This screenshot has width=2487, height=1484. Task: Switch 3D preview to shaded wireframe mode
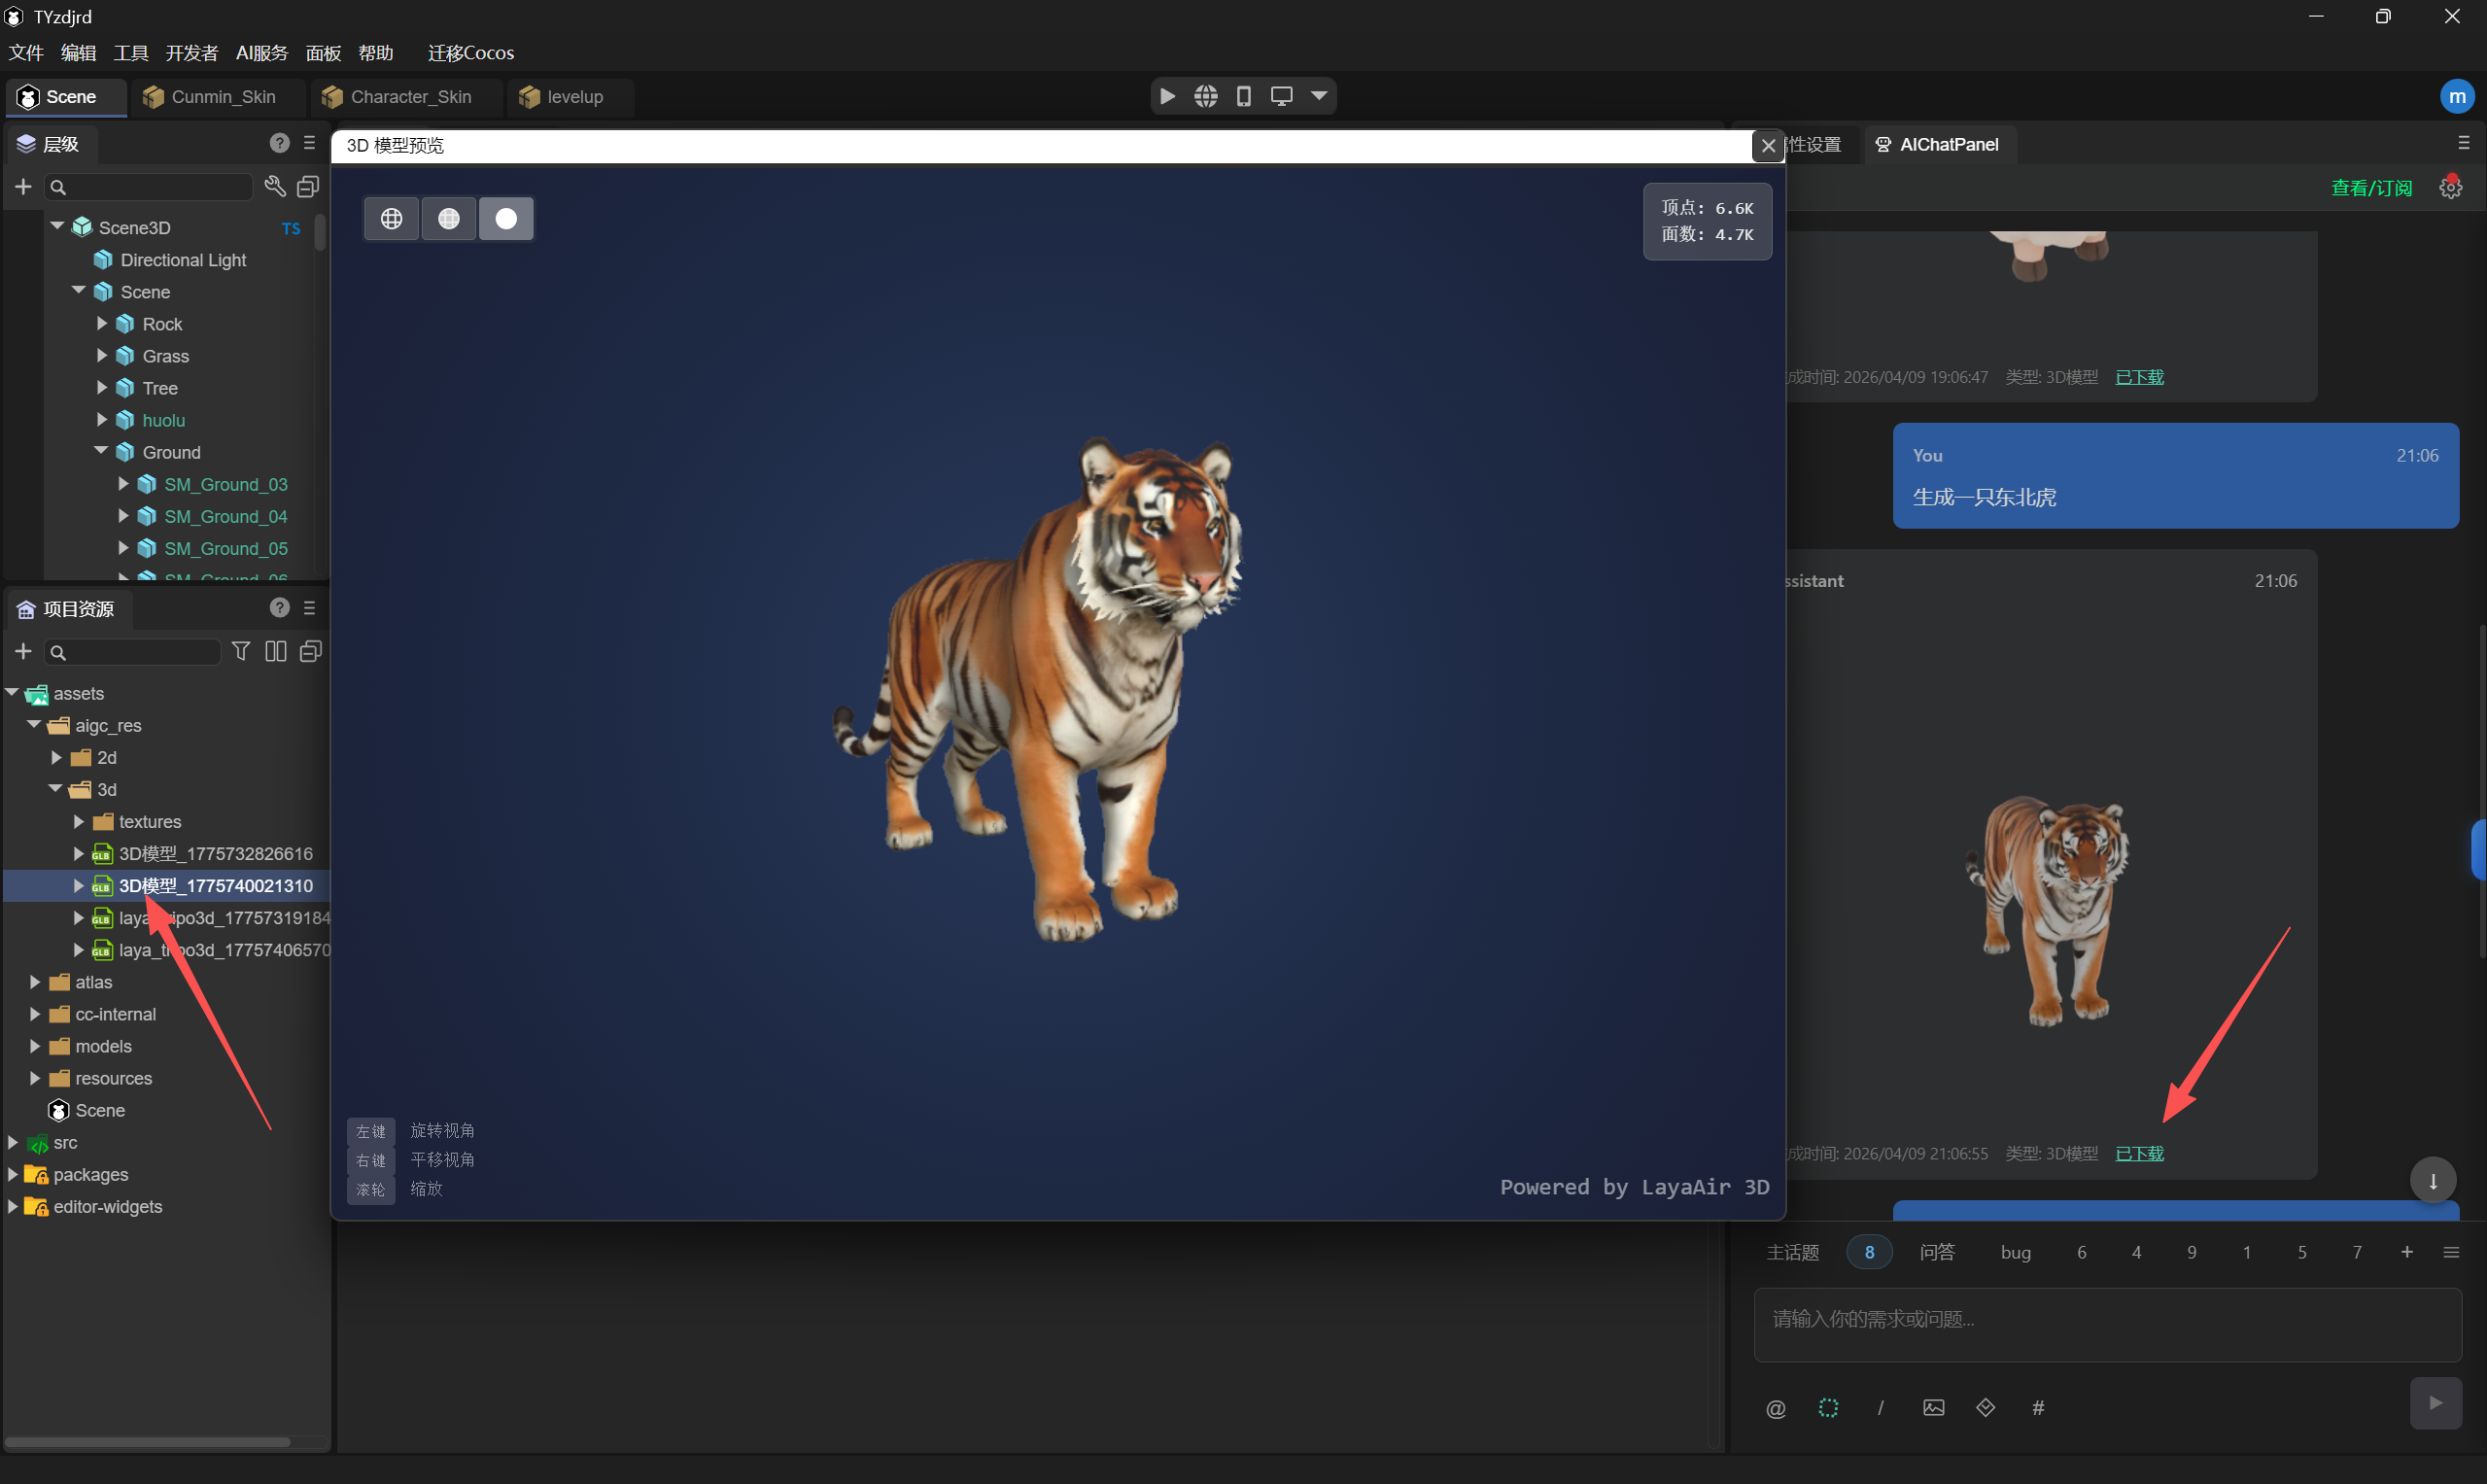coord(449,218)
